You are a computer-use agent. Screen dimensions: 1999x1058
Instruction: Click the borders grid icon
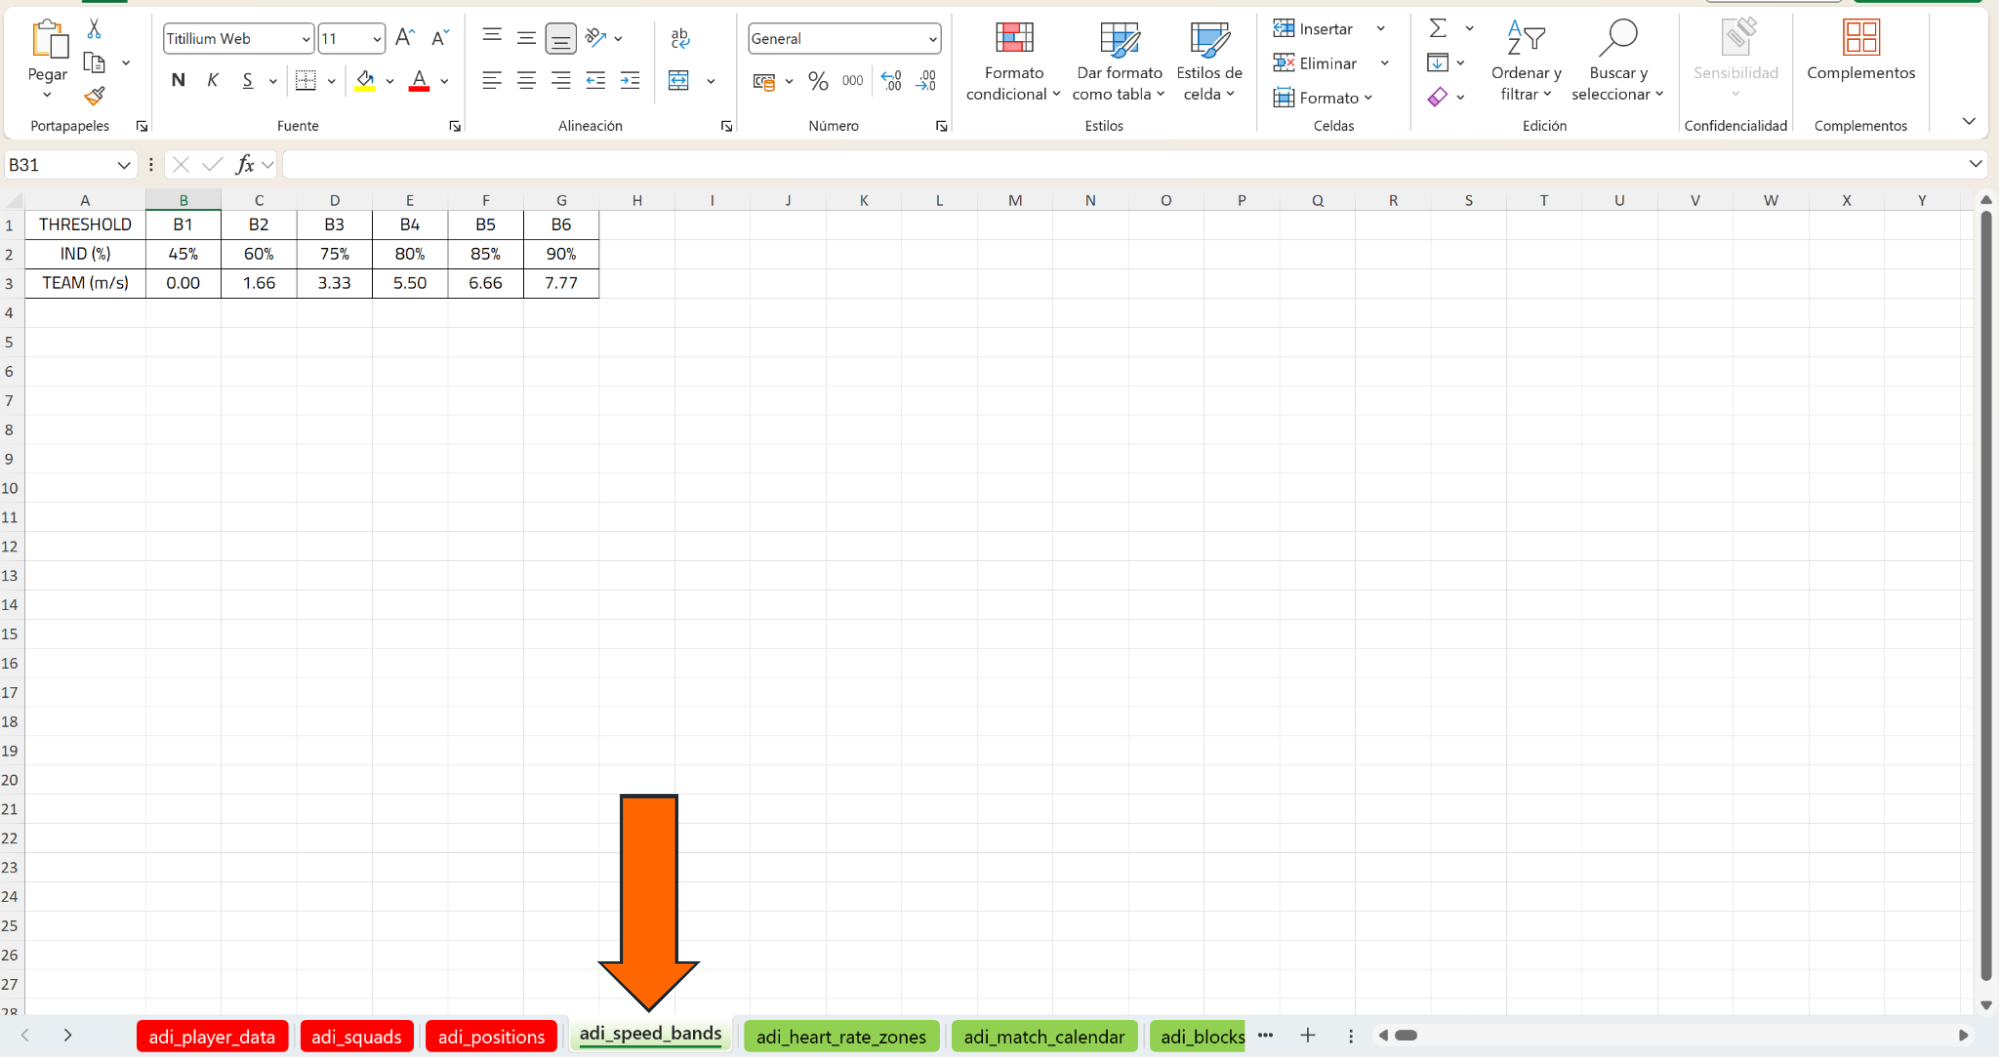point(306,81)
